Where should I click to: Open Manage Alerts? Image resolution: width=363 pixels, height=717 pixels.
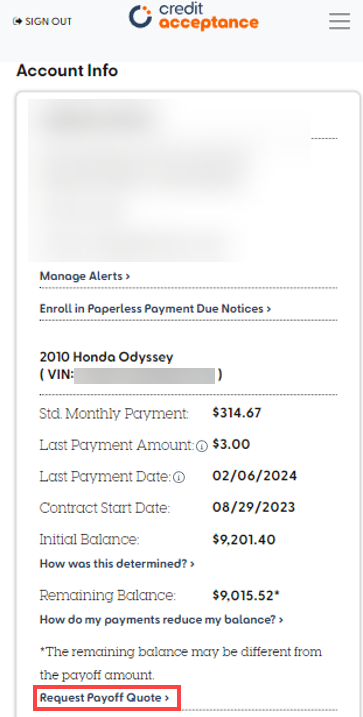point(85,276)
